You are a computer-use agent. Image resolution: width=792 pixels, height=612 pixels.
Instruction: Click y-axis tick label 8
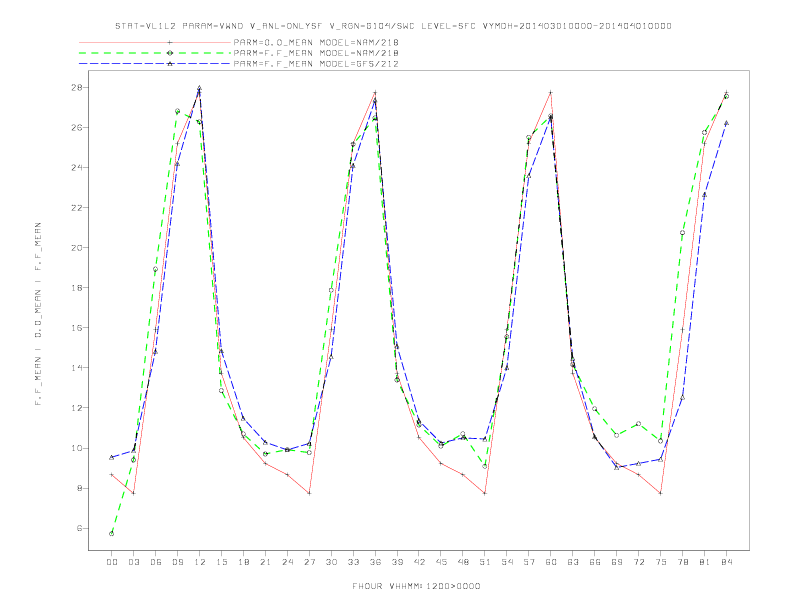click(79, 488)
